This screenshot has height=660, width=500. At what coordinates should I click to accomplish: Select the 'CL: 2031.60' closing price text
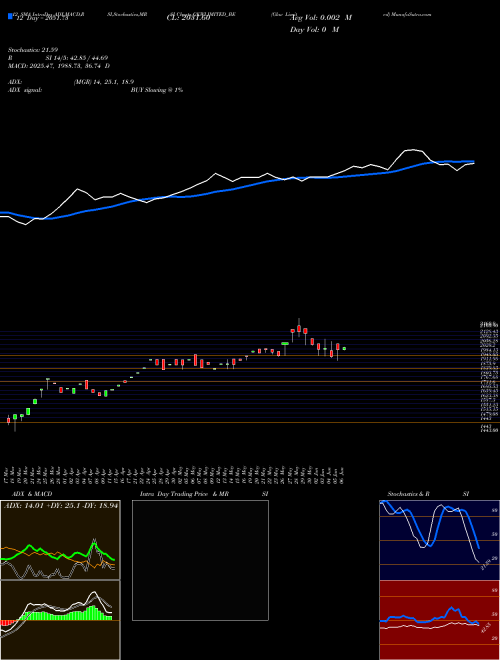click(188, 18)
